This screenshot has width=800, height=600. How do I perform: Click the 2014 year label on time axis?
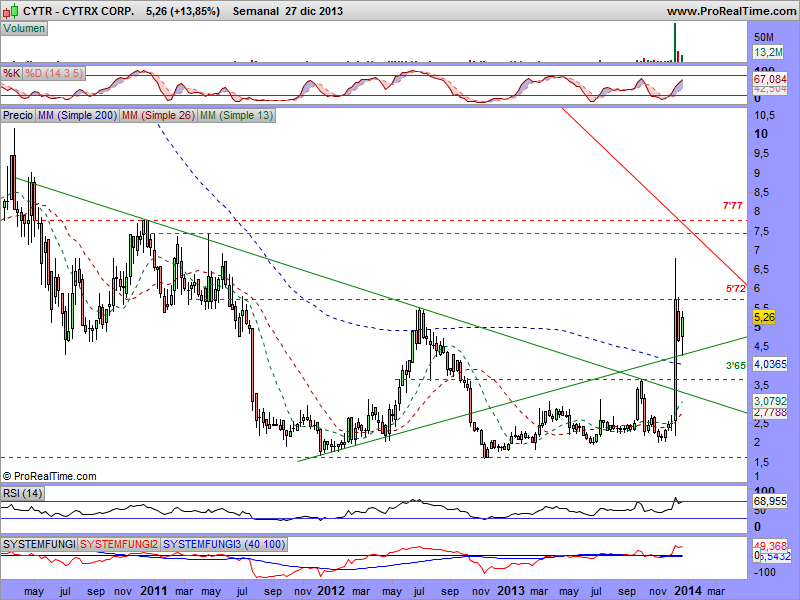[x=688, y=591]
